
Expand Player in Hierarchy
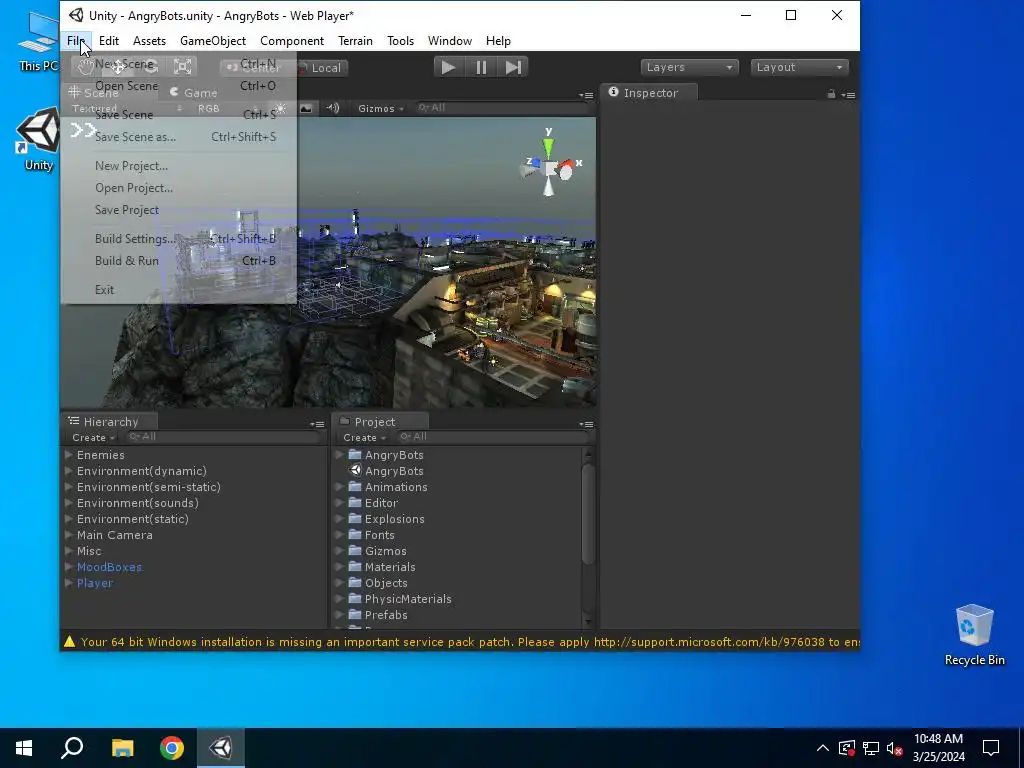pos(69,583)
